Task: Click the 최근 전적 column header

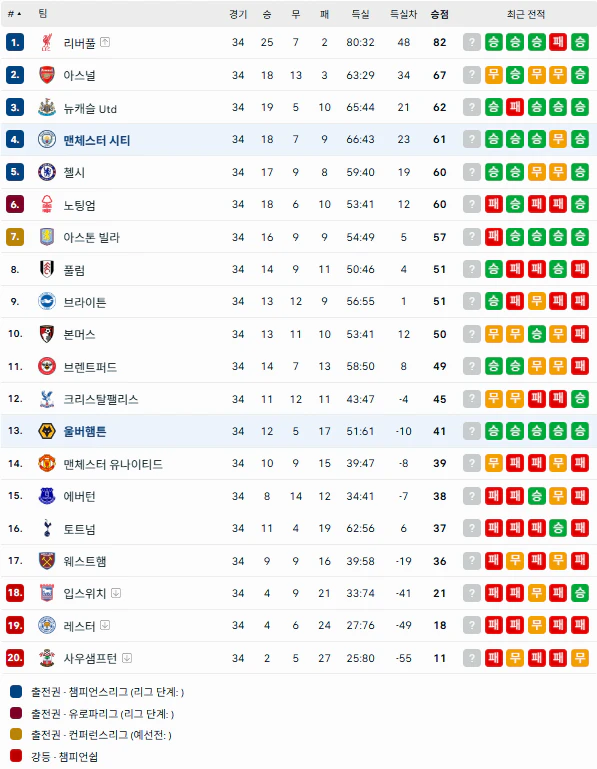Action: (526, 14)
